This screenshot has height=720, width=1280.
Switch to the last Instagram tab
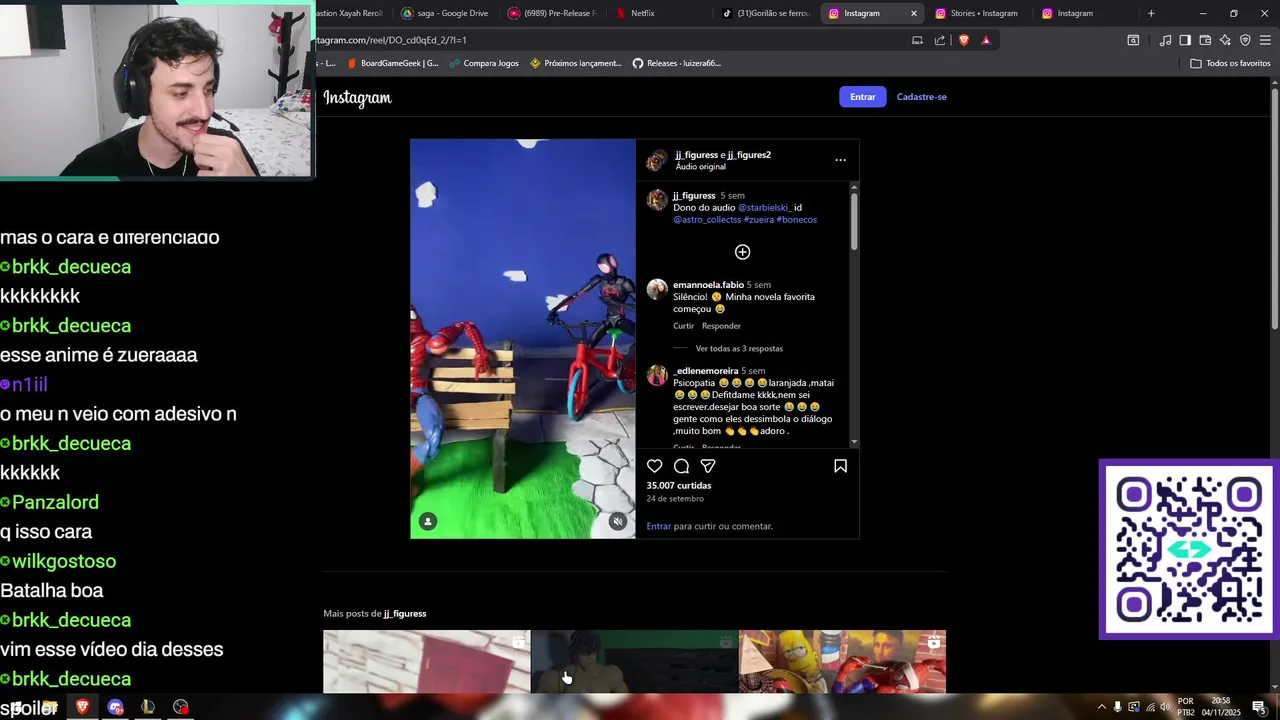1083,13
